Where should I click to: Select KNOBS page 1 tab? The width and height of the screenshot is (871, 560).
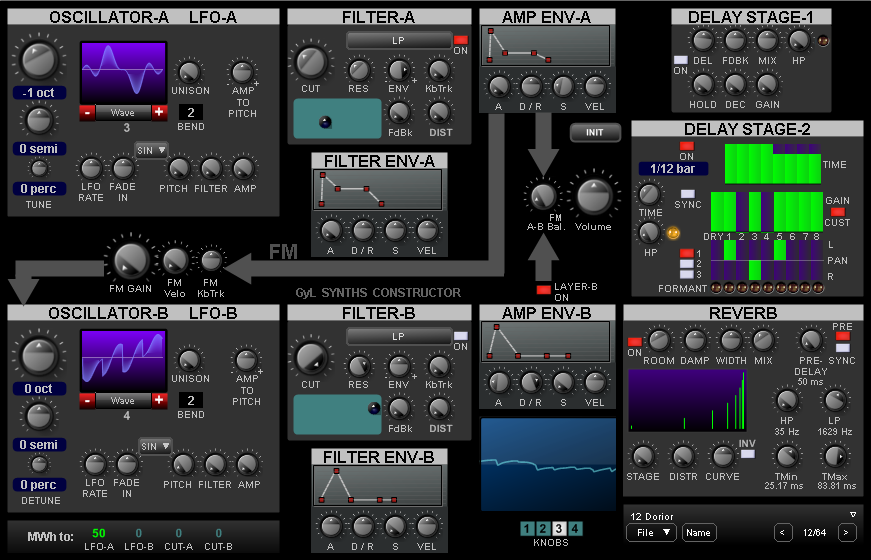click(x=526, y=529)
